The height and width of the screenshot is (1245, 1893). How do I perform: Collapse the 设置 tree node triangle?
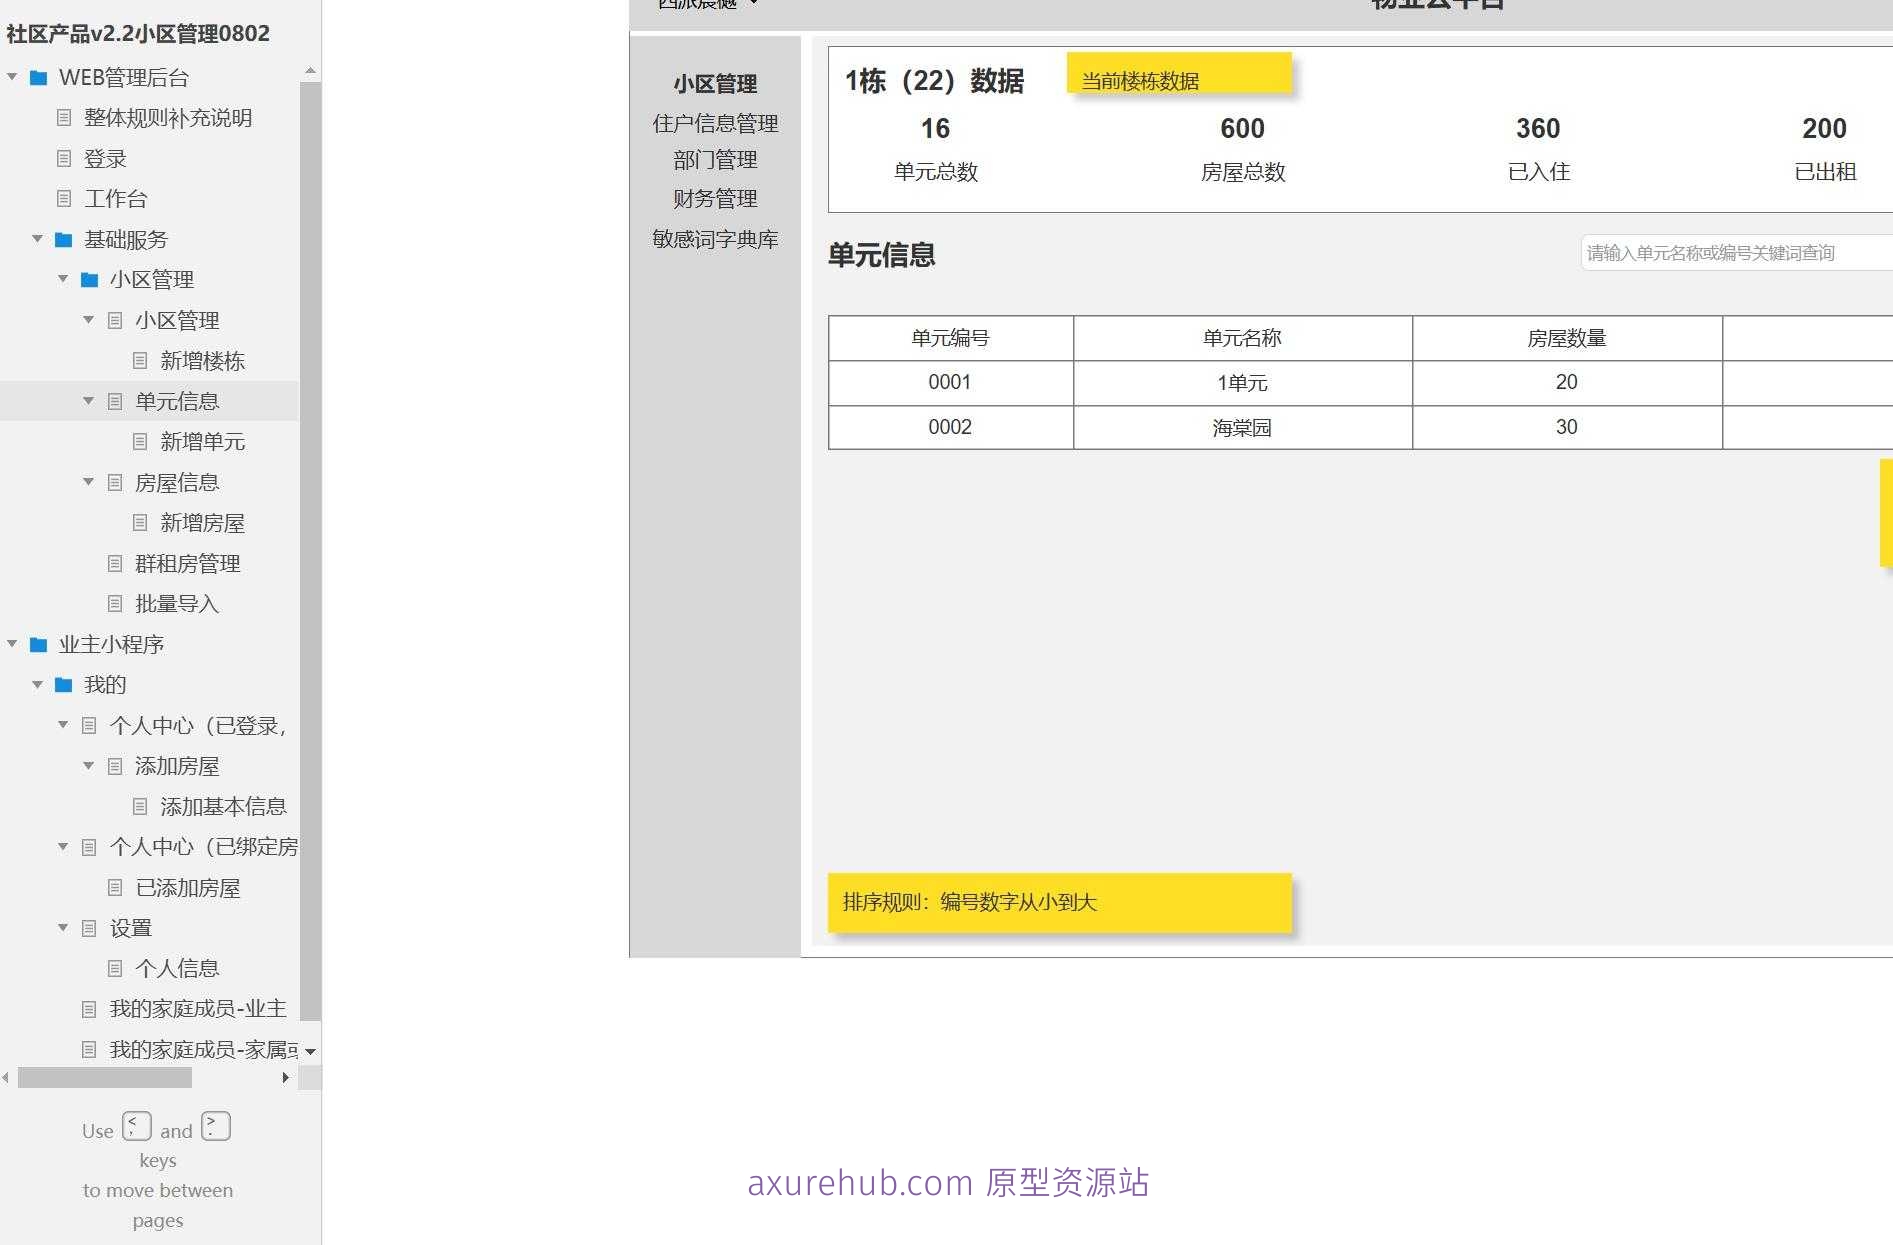click(x=63, y=927)
